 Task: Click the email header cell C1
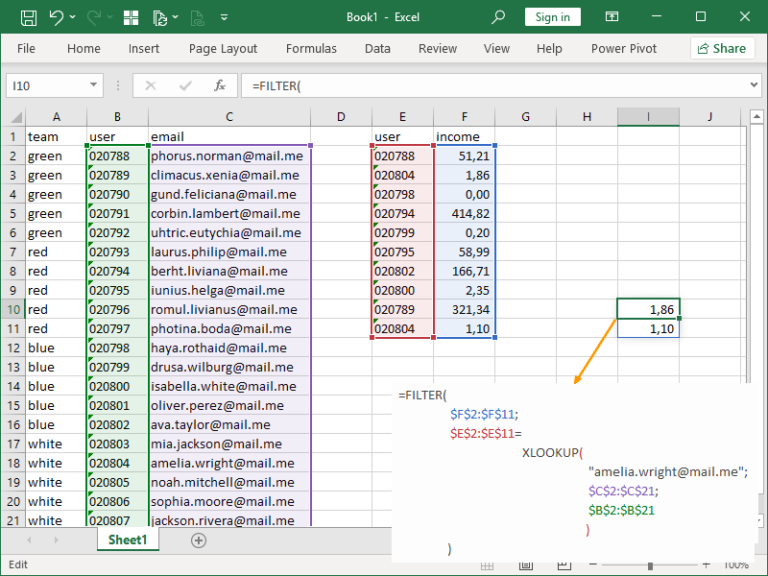(x=229, y=137)
